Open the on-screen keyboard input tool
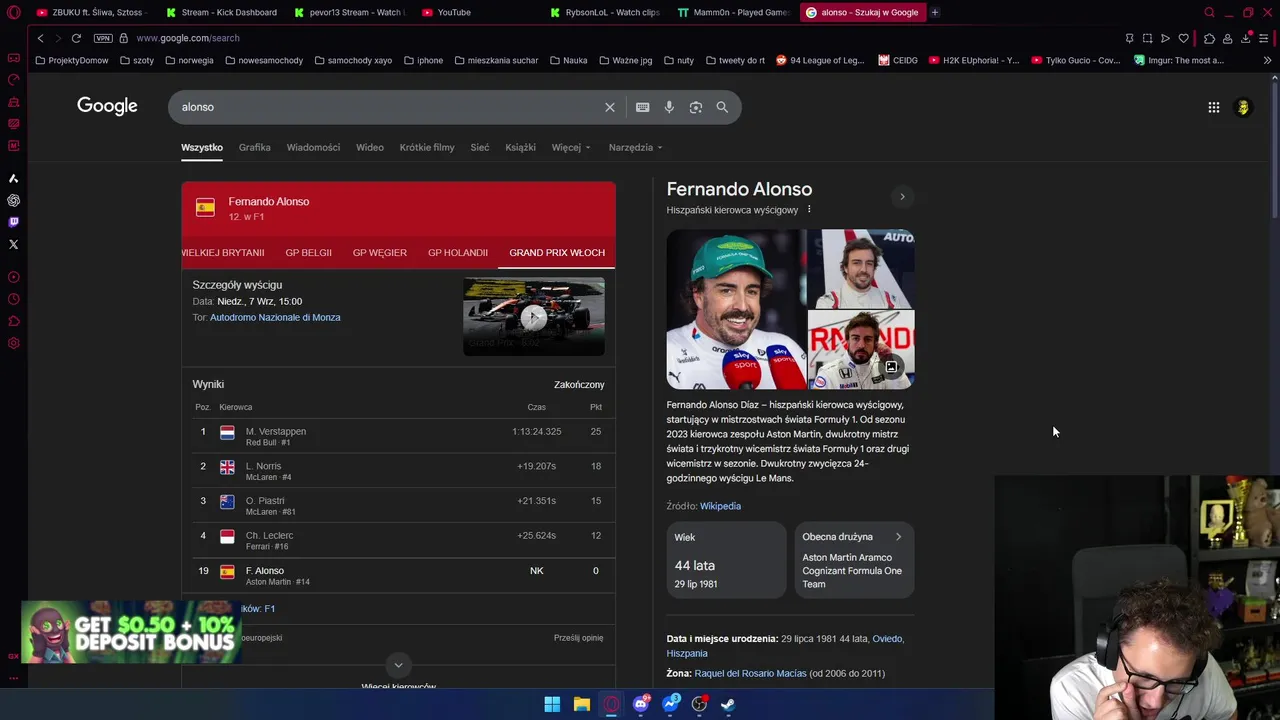 [642, 107]
